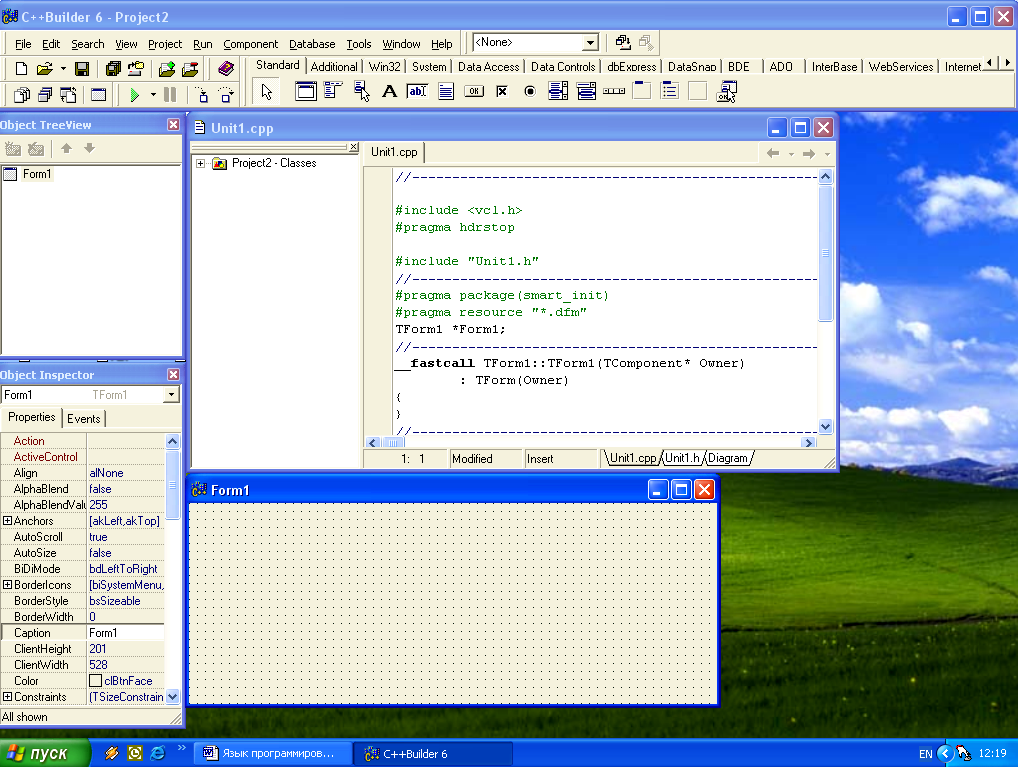Click the Caption property value field
Image resolution: width=1018 pixels, height=767 pixels.
pos(126,633)
